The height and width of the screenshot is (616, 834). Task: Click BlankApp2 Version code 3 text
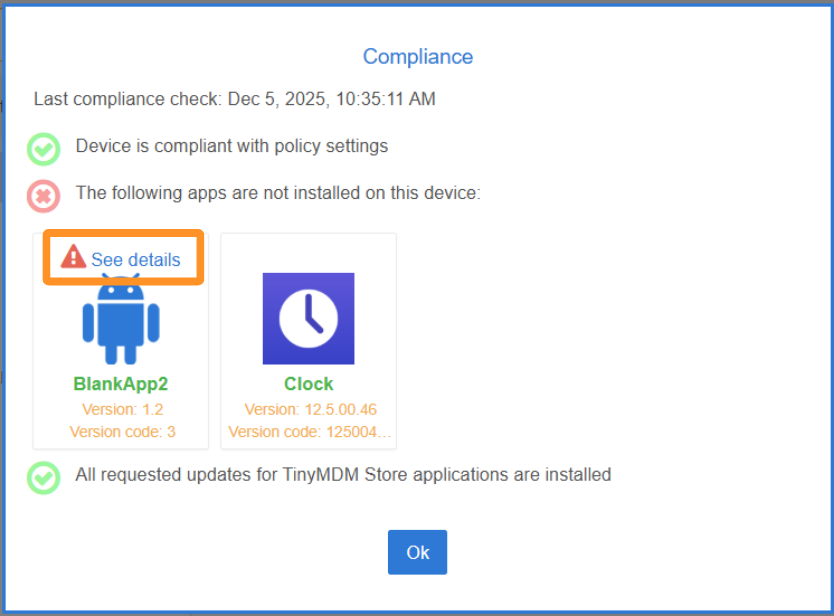tap(122, 432)
